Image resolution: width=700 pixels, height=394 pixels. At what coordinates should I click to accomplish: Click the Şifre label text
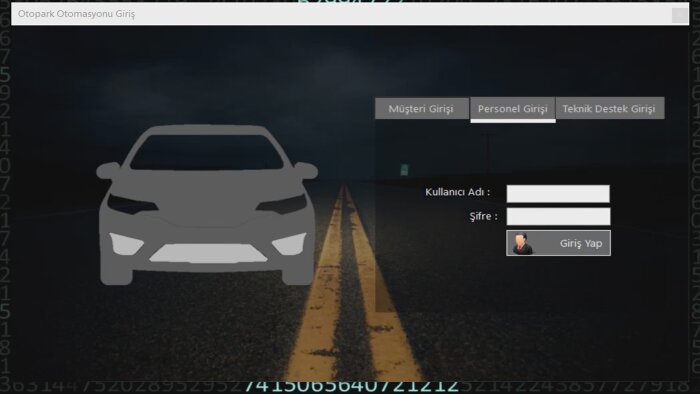click(483, 216)
